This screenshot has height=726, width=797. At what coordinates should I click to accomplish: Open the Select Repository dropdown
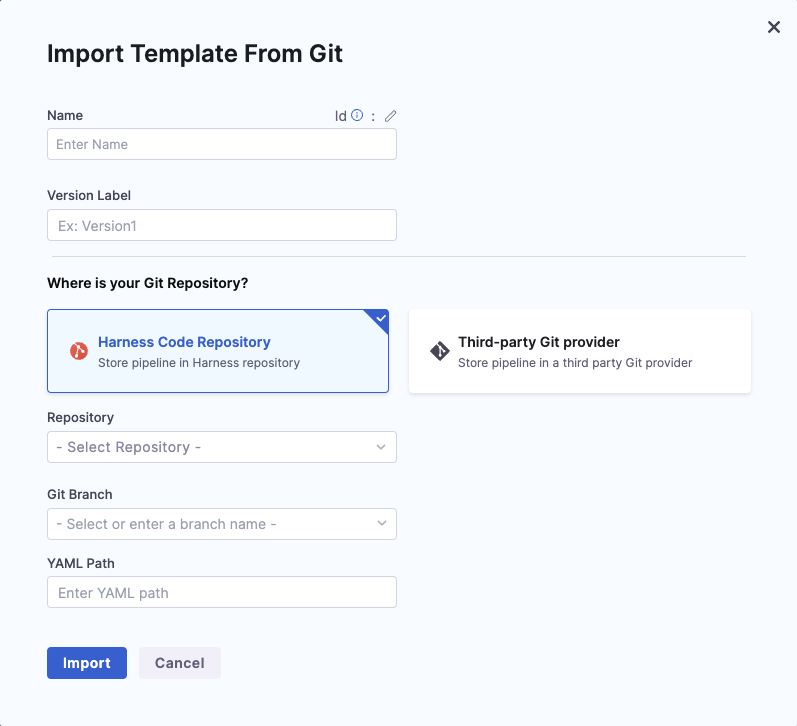[221, 447]
